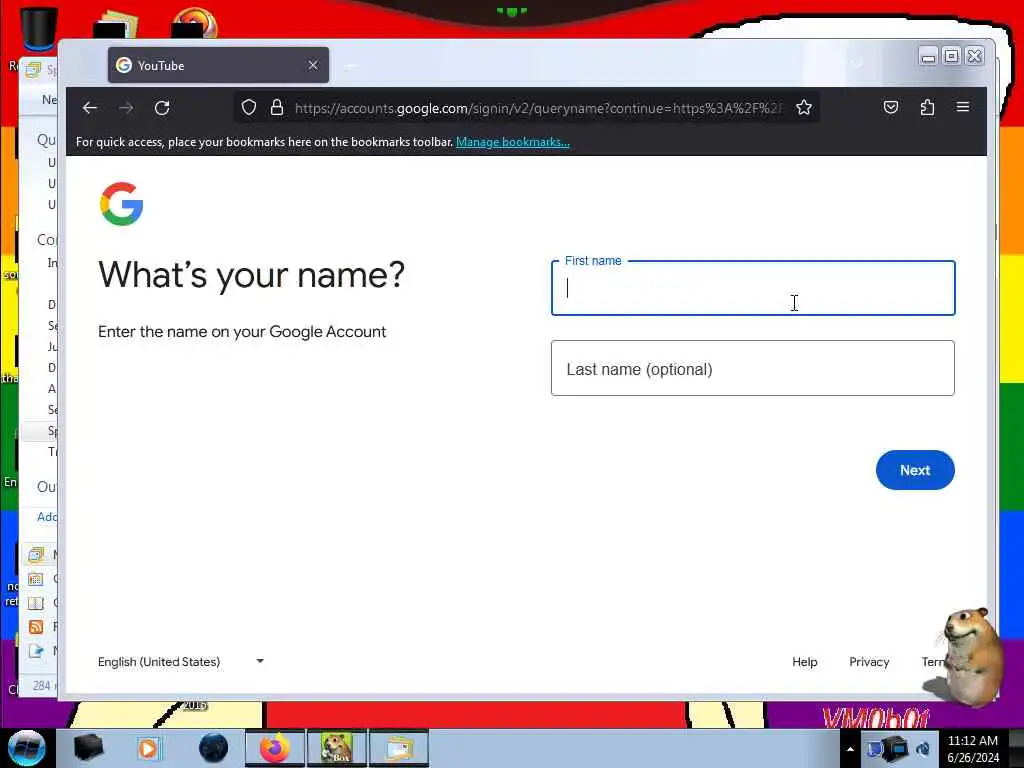Viewport: 1024px width, 768px height.
Task: Show hidden system tray icons
Action: pos(850,749)
